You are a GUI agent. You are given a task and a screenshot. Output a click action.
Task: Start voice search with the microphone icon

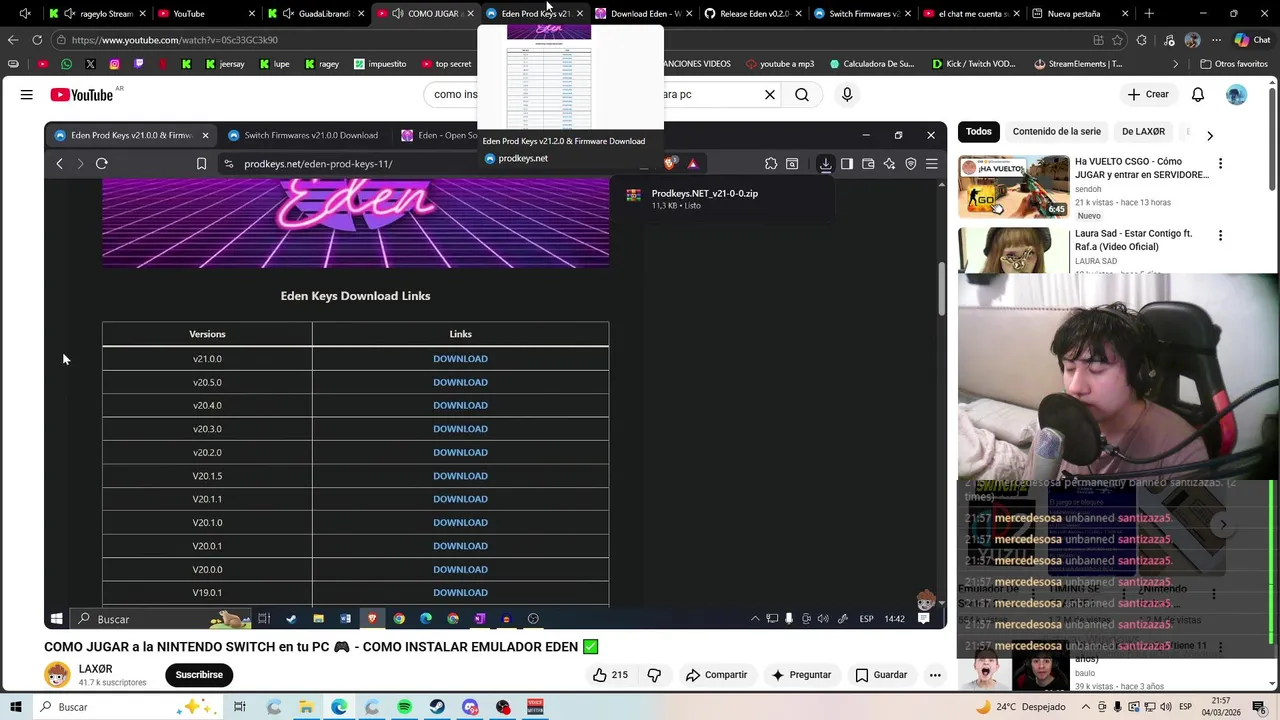click(x=847, y=94)
